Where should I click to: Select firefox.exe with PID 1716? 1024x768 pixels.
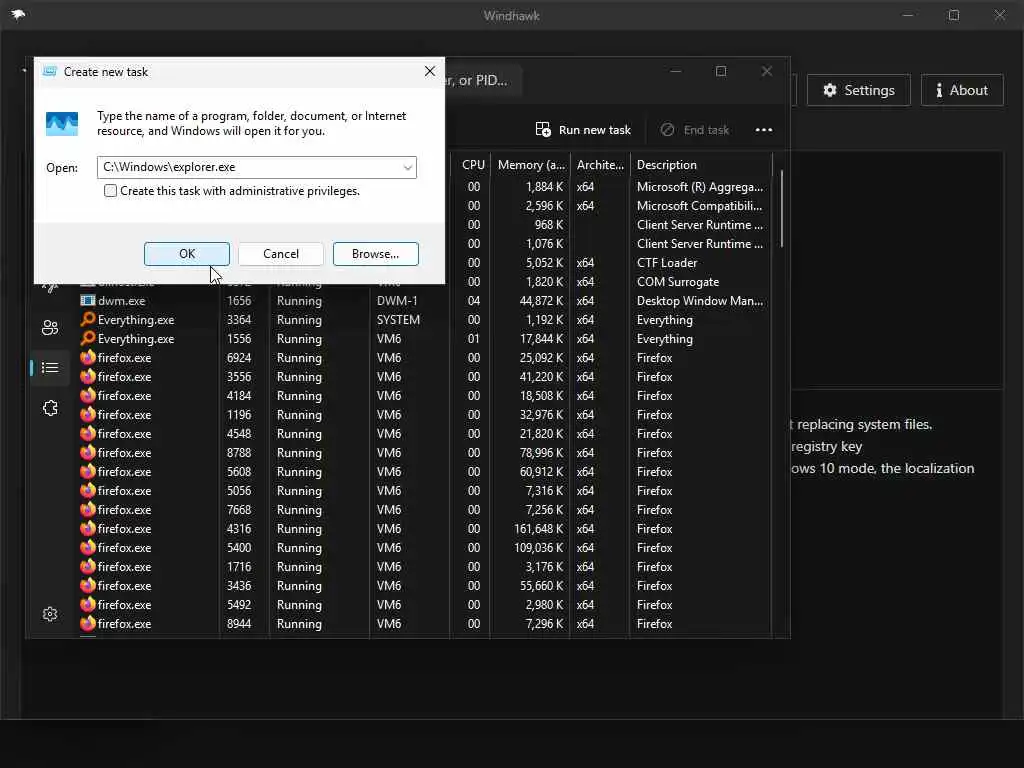tap(424, 567)
